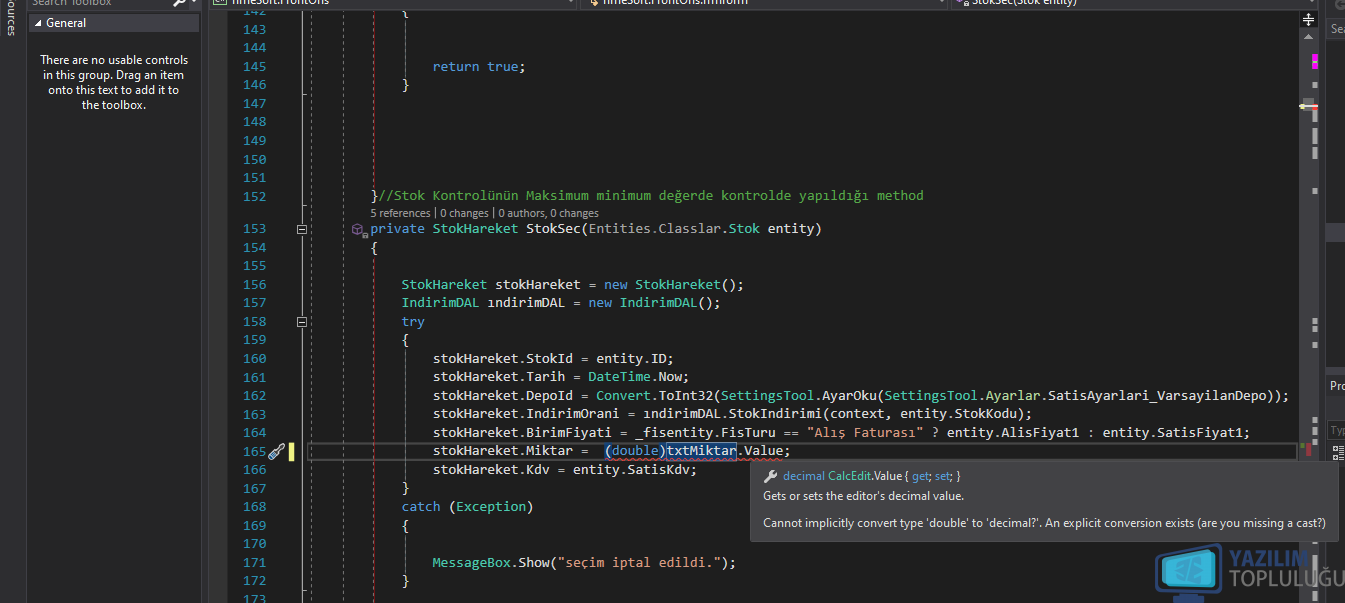Click the magenta marker in the scrollbar
This screenshot has width=1345, height=603.
click(1315, 63)
